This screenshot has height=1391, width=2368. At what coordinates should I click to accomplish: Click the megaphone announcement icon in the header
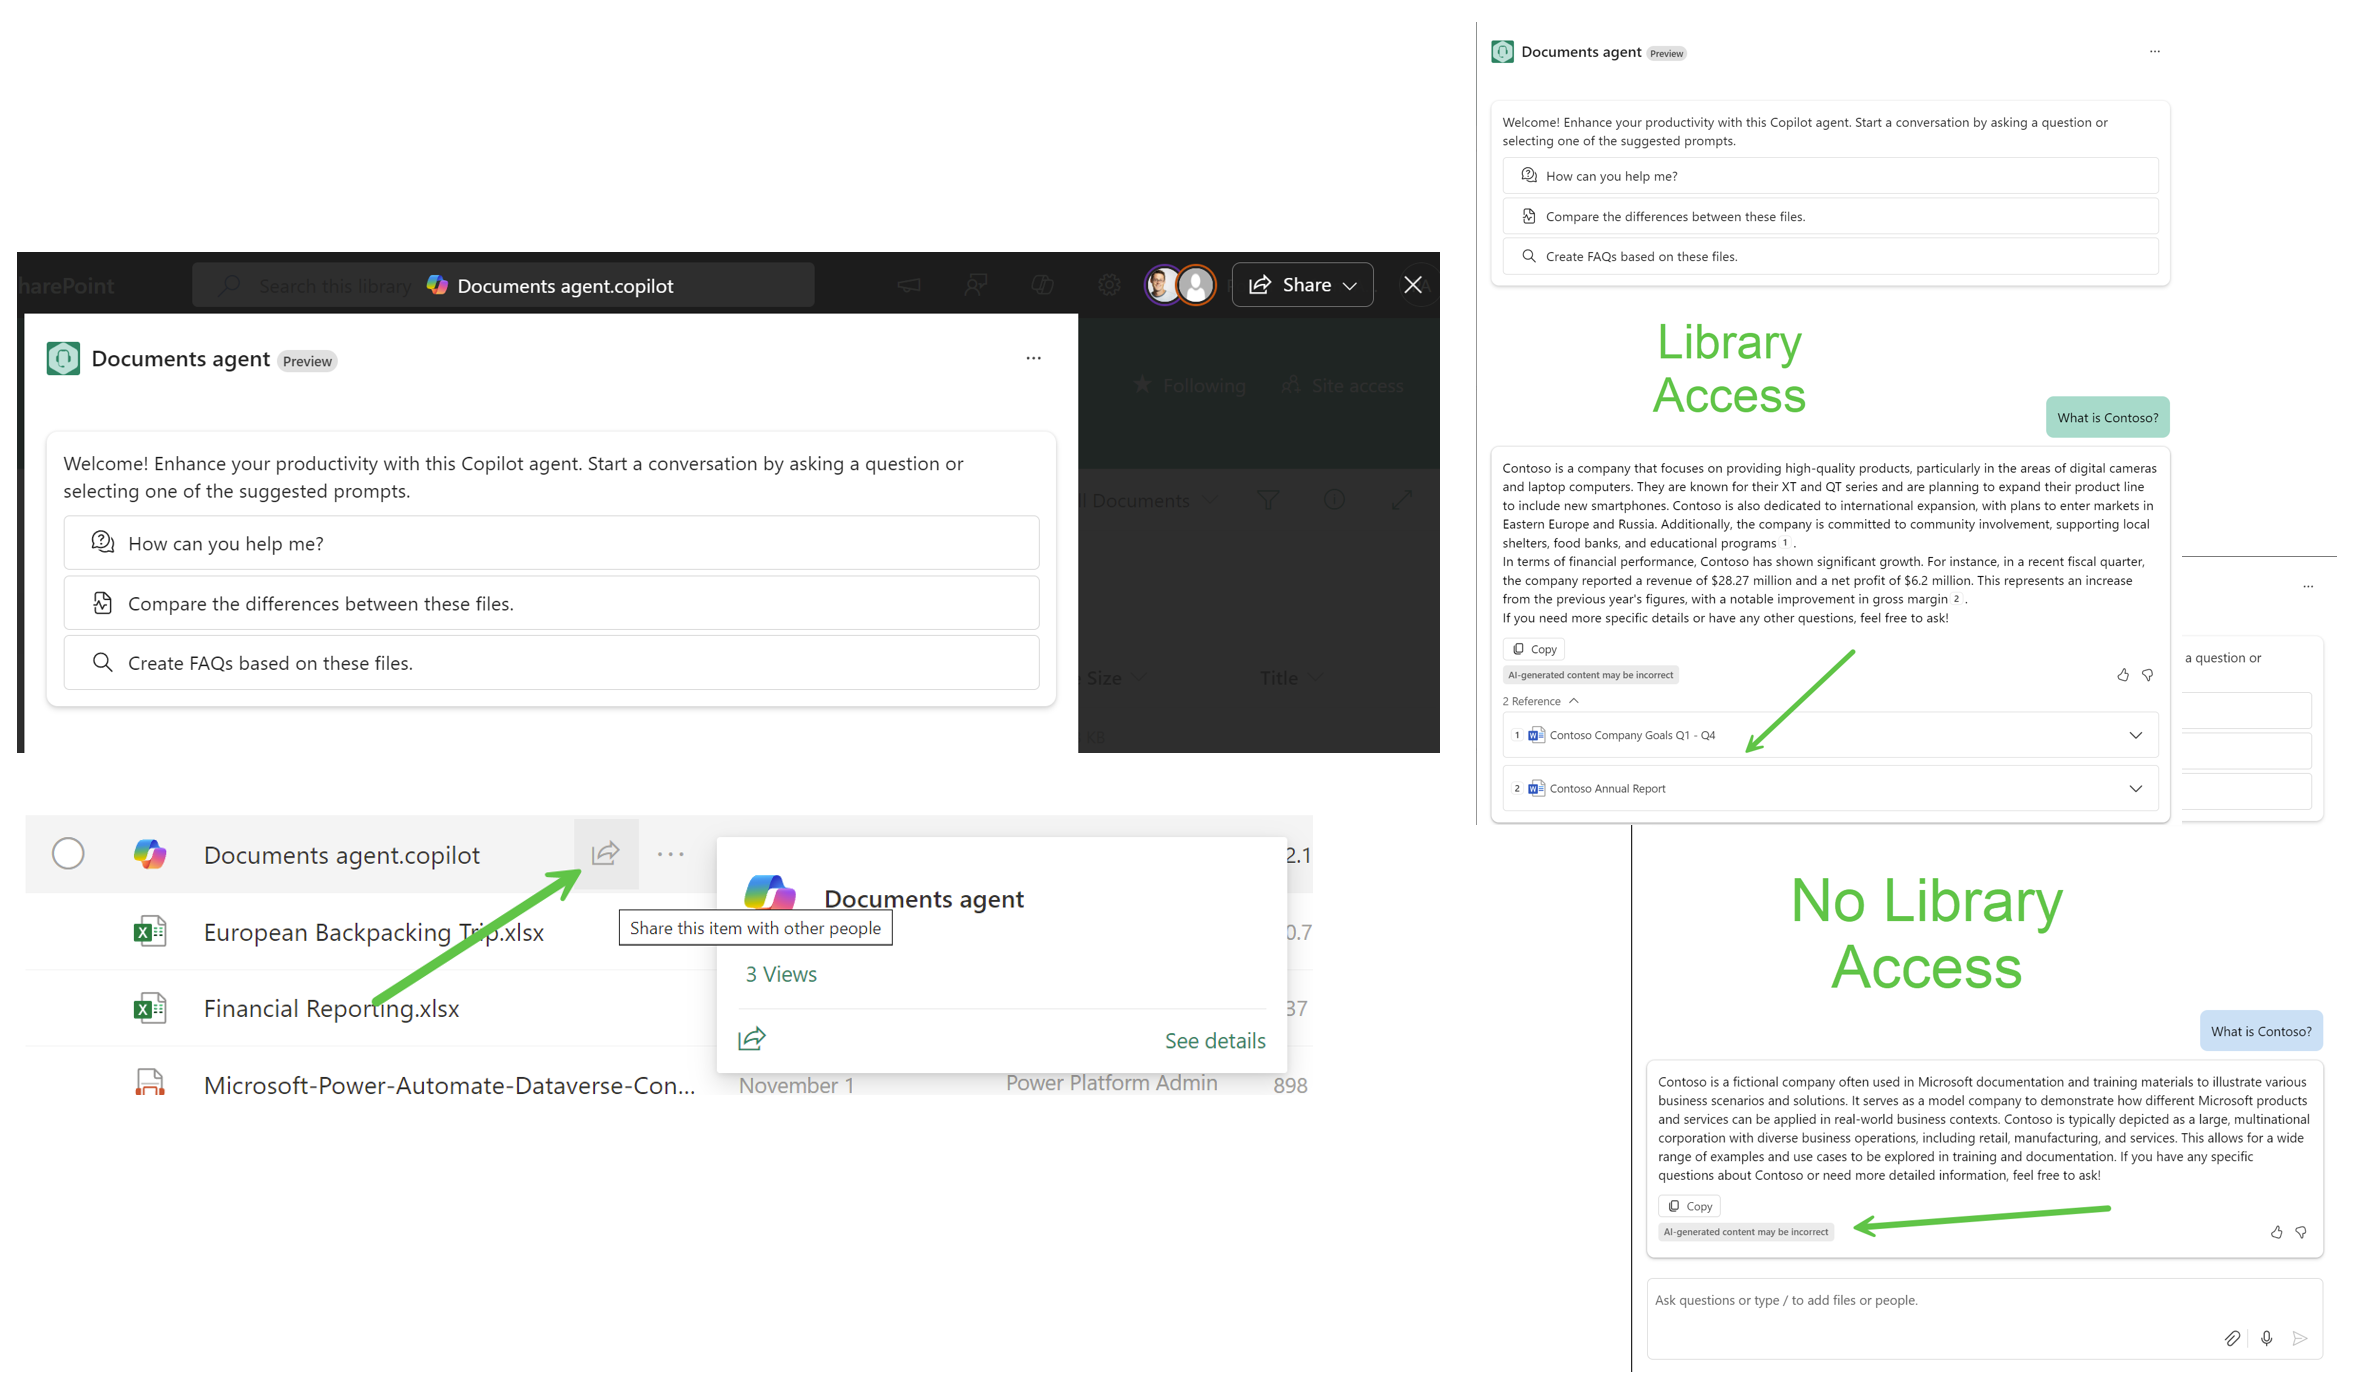click(x=908, y=284)
